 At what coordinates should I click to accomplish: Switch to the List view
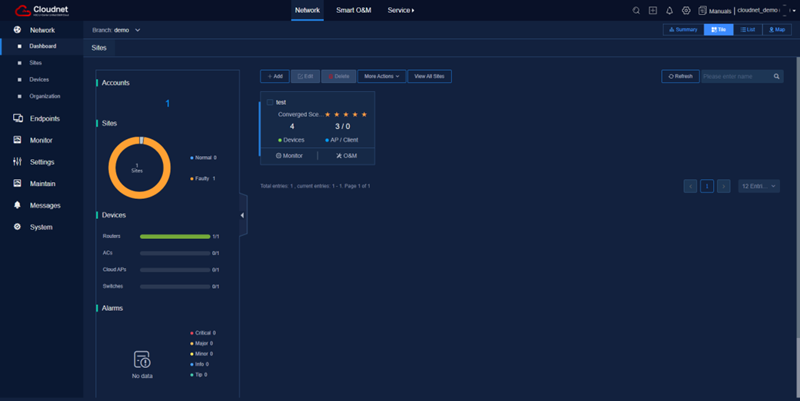coord(747,30)
